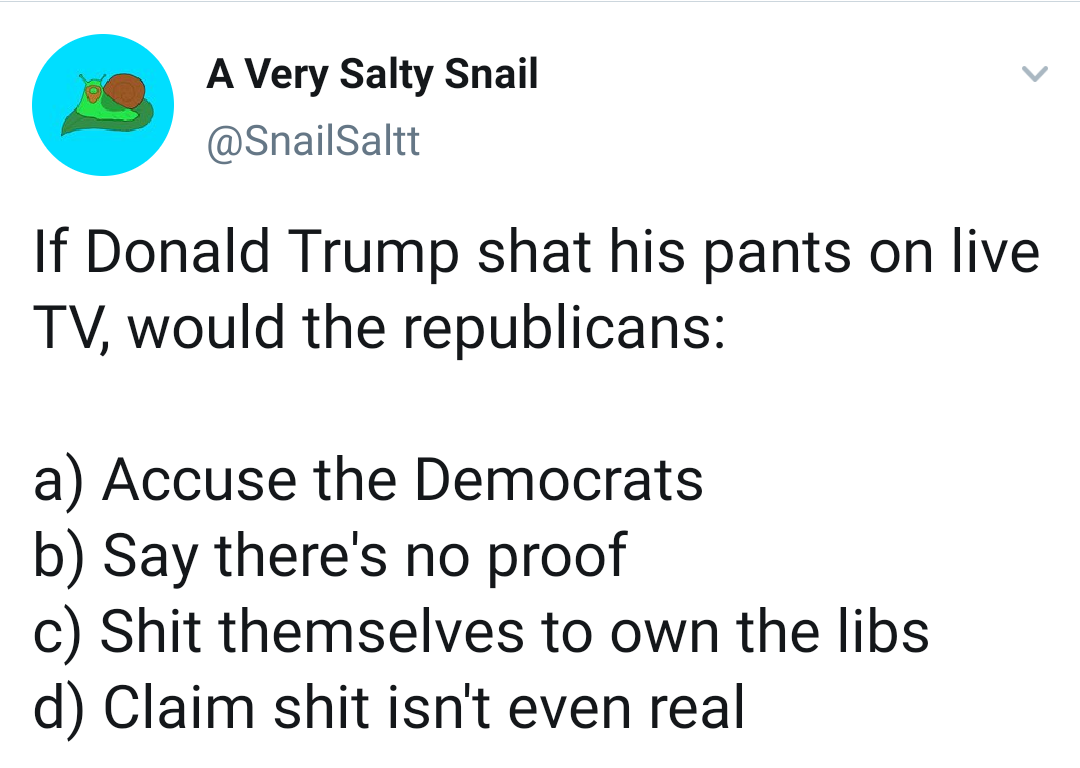Image resolution: width=1080 pixels, height=768 pixels.
Task: Open A Very Salty Snail profile name
Action: click(x=372, y=74)
